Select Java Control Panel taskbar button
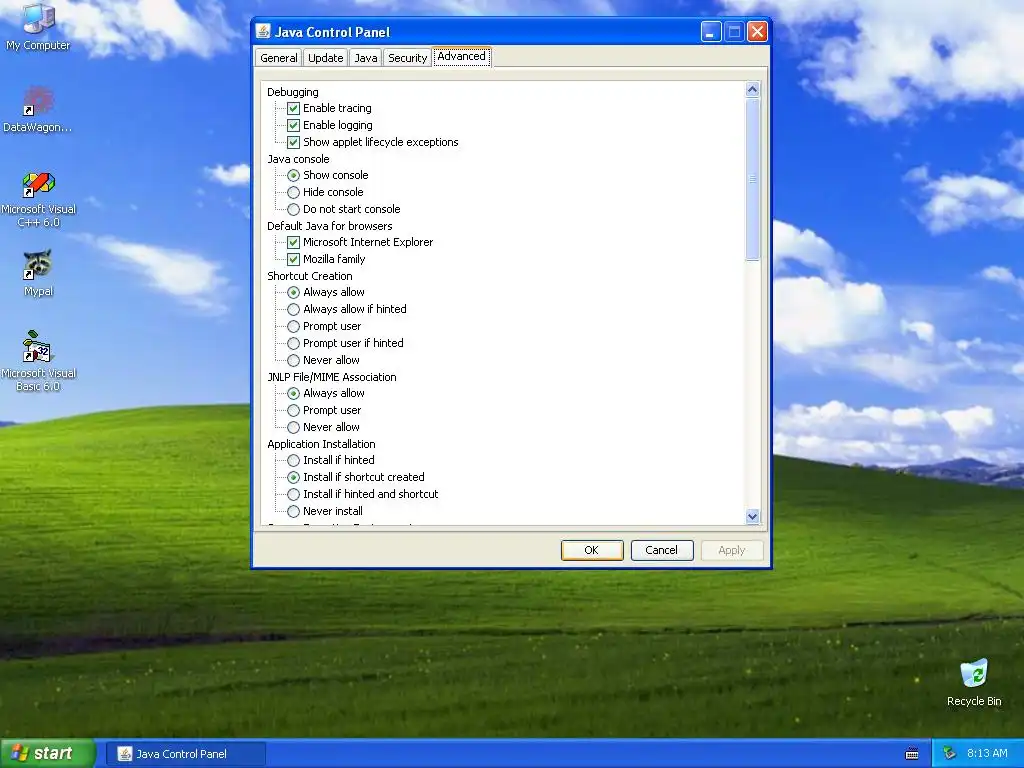Image resolution: width=1024 pixels, height=768 pixels. [186, 754]
